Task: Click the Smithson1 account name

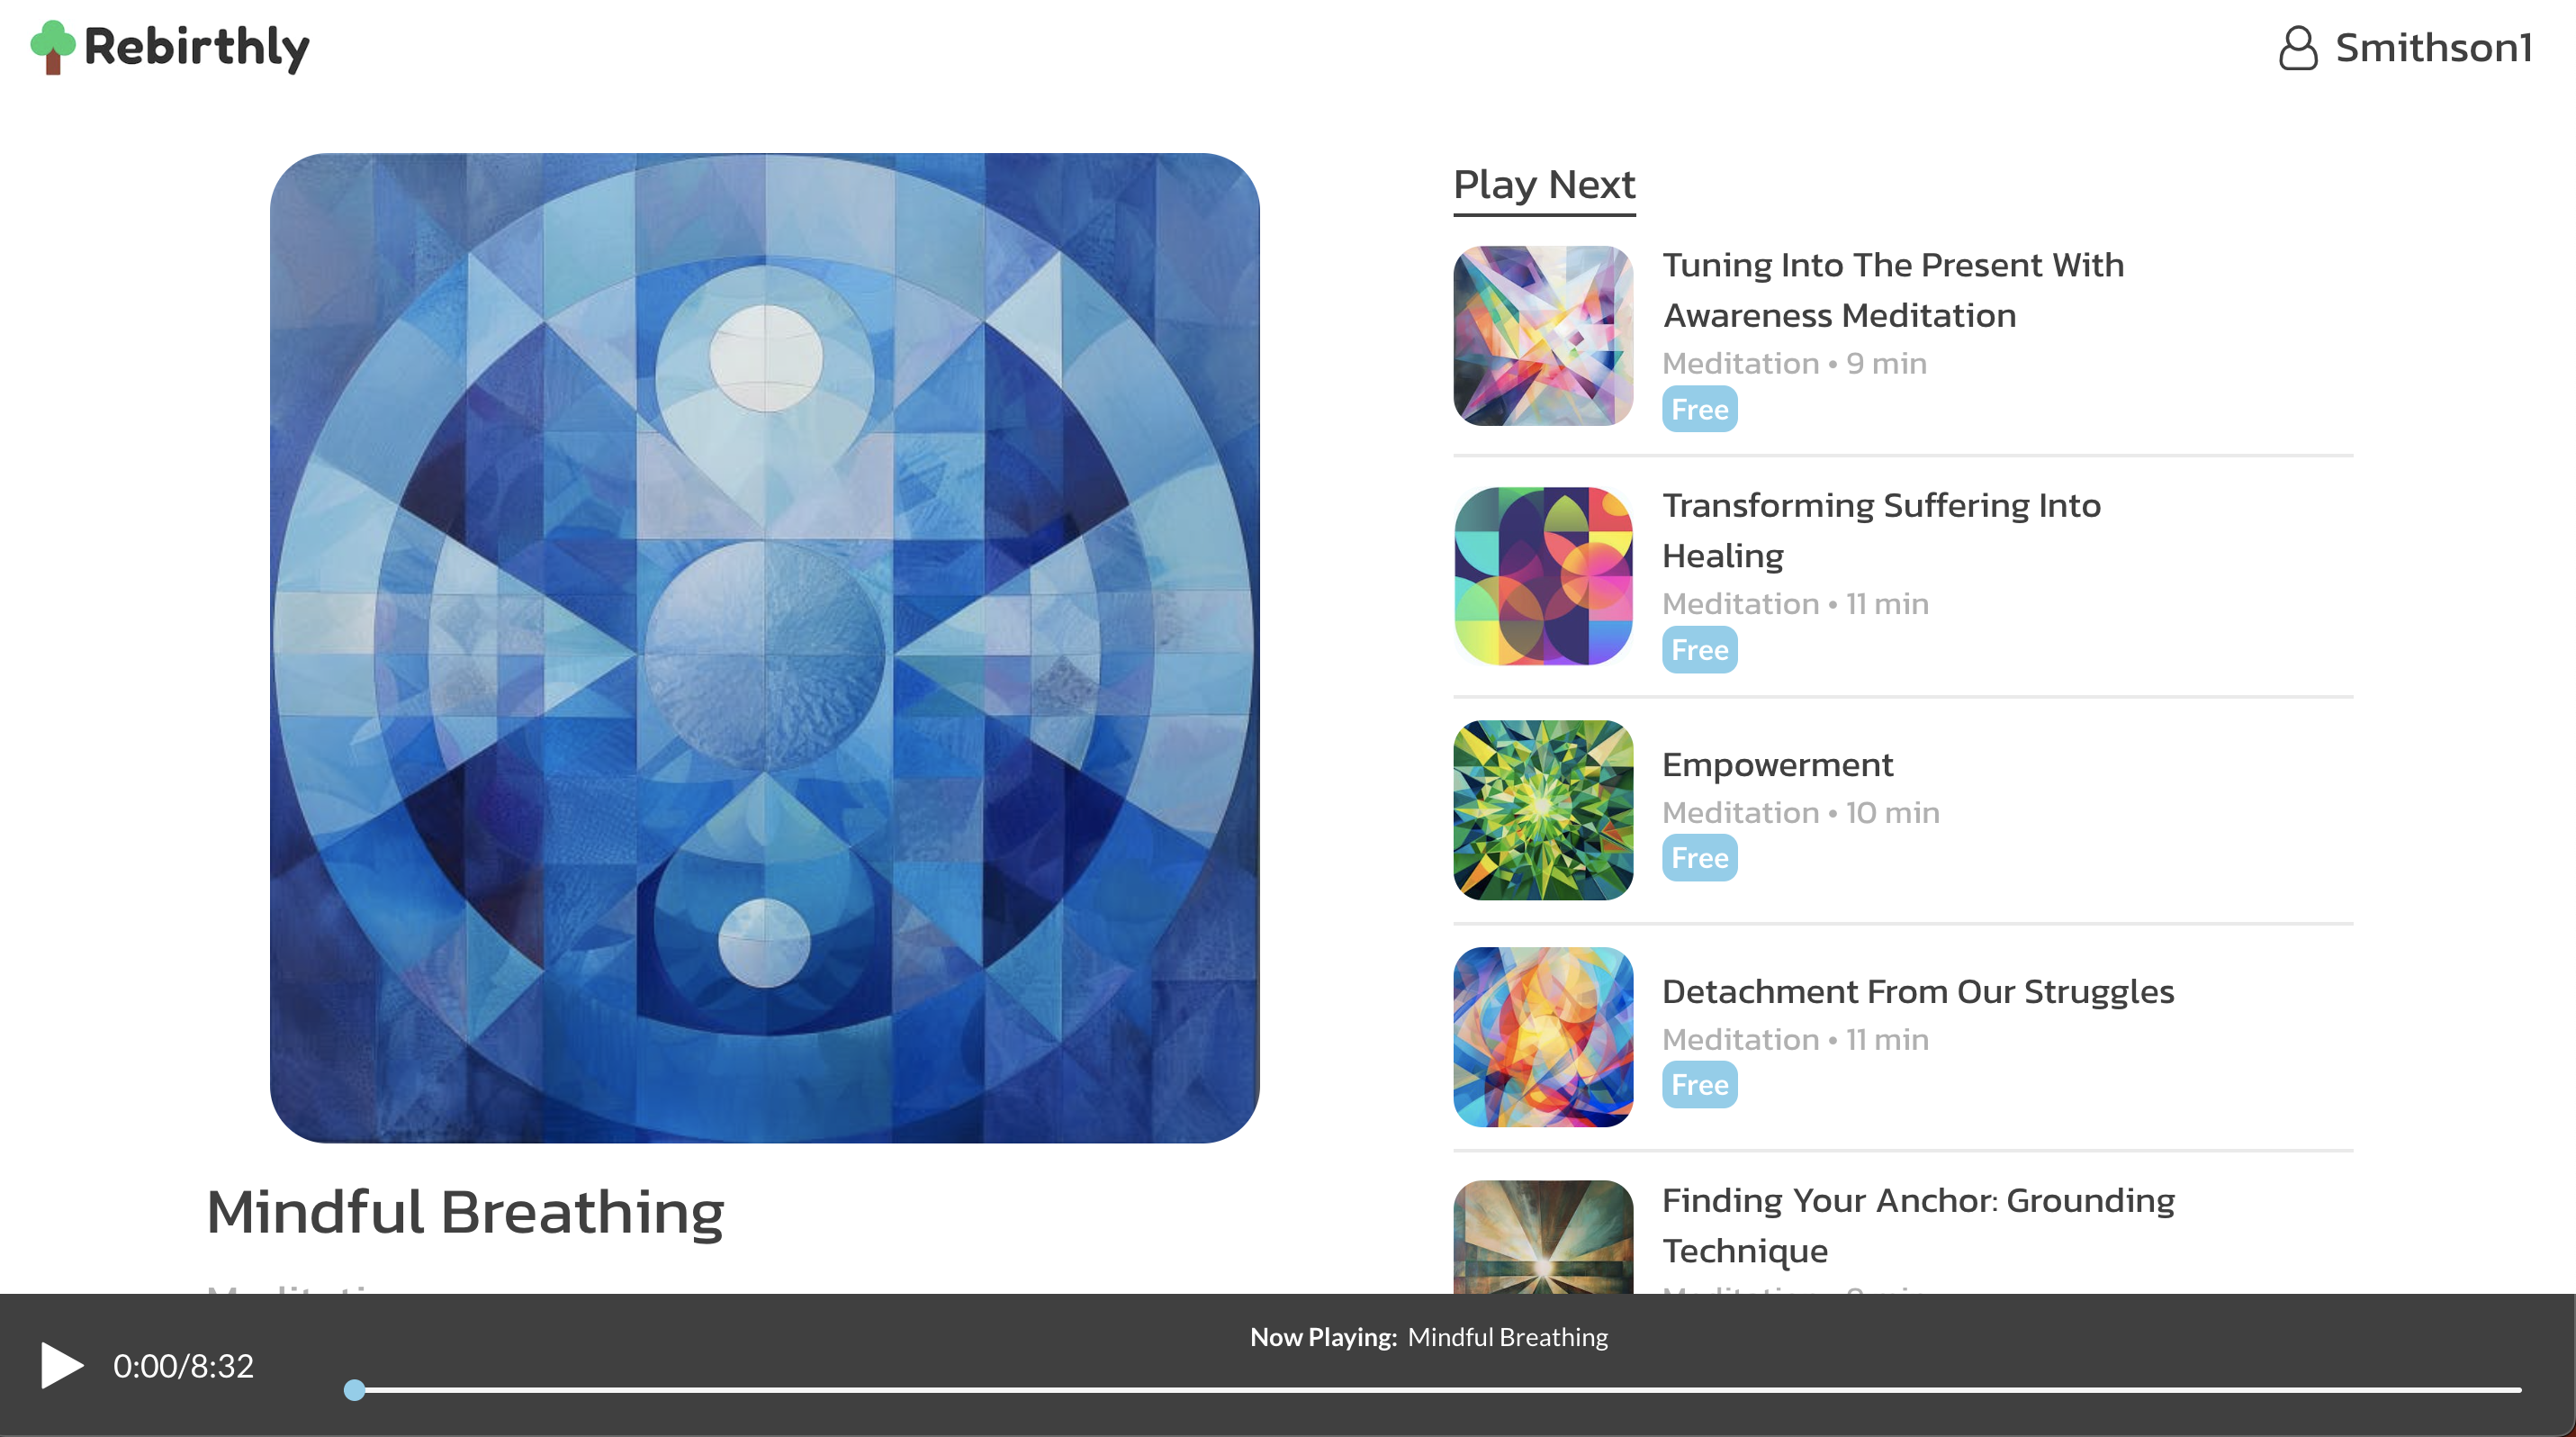Action: (2433, 47)
